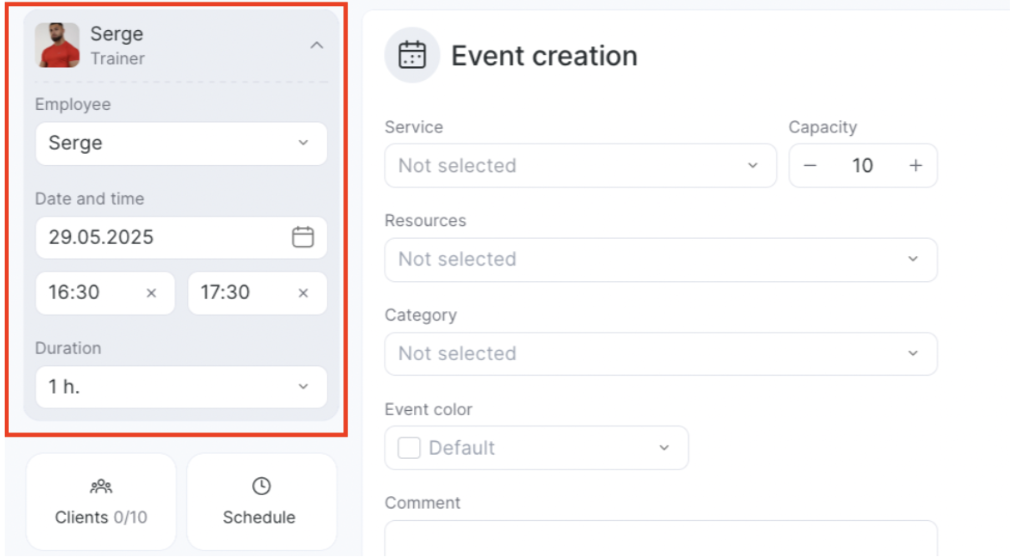Click the Default event color swatch
The height and width of the screenshot is (560, 1010).
tap(409, 448)
